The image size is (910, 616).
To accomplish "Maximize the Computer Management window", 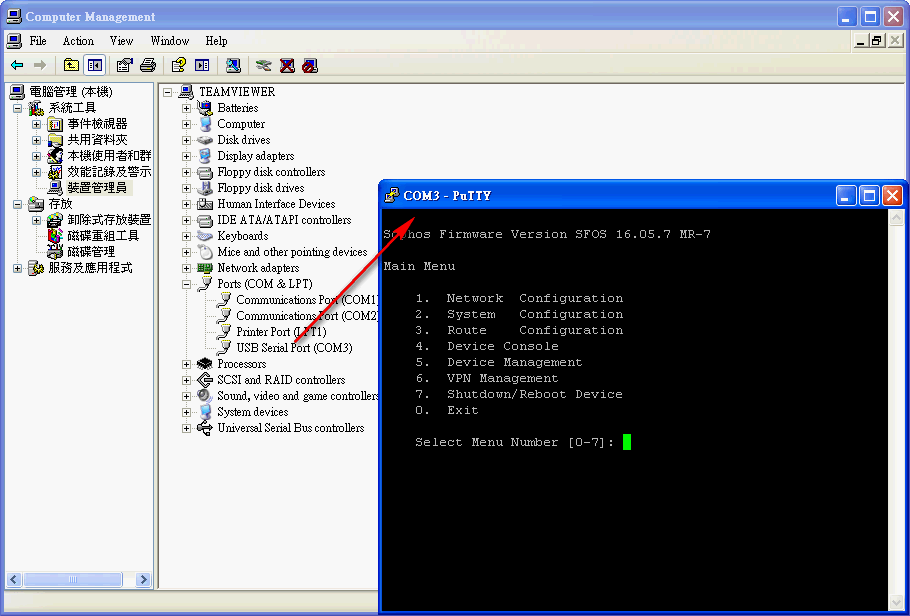I will pos(871,17).
